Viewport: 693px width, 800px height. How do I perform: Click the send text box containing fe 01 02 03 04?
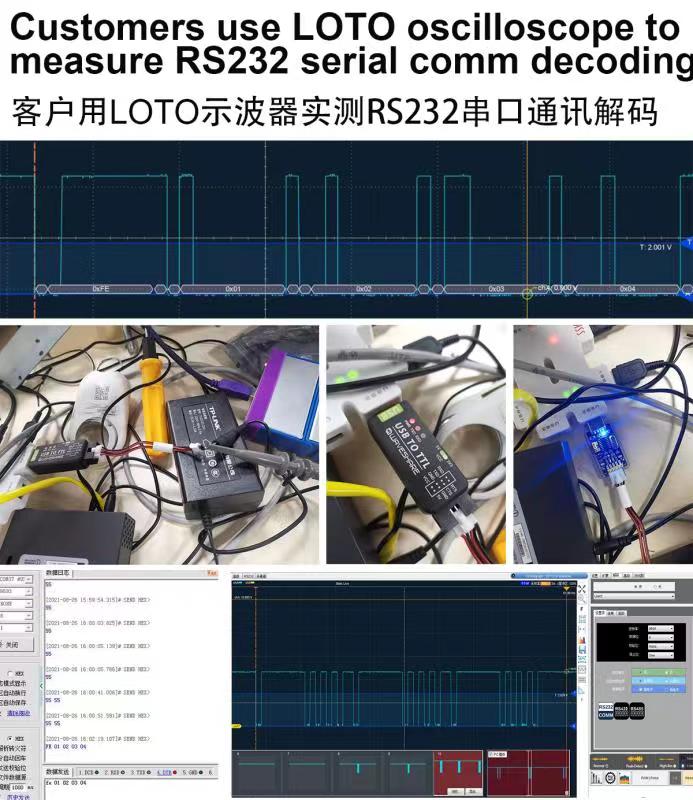(x=132, y=789)
